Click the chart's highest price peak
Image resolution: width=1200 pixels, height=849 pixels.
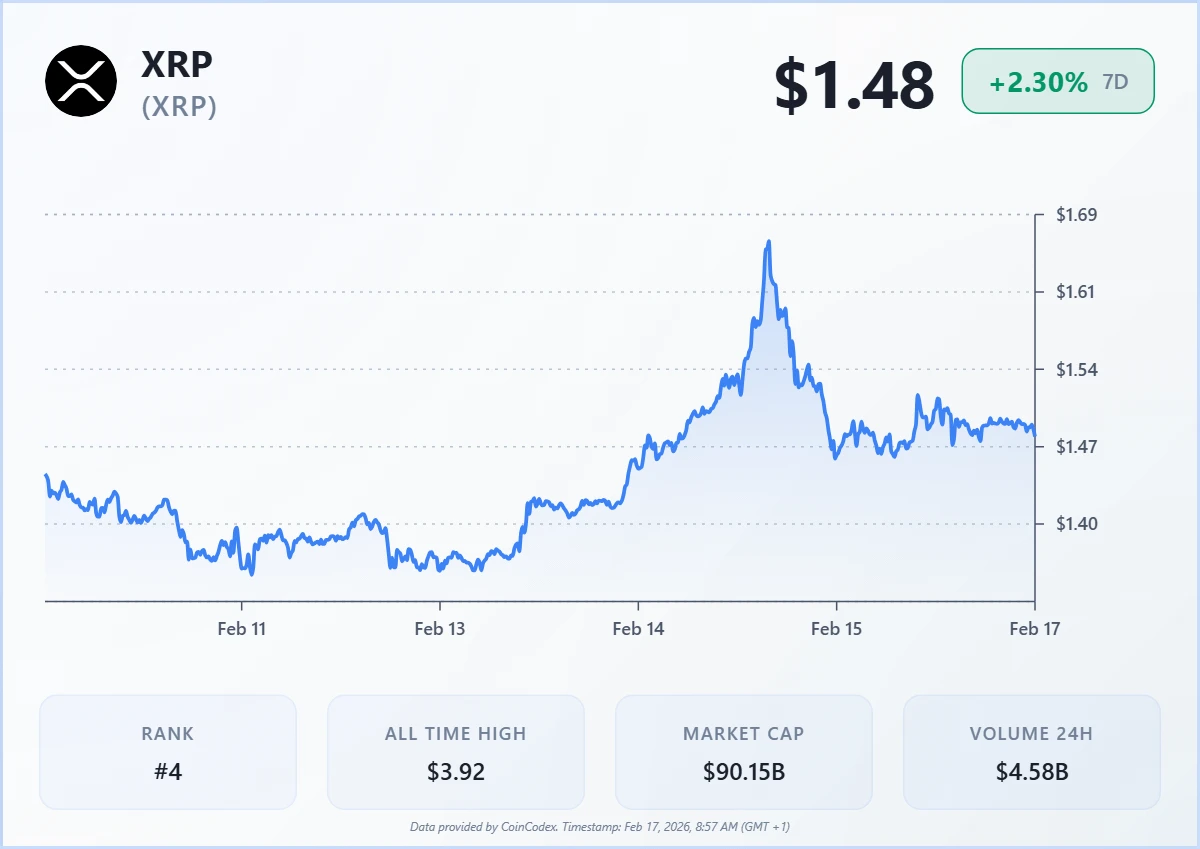[768, 242]
